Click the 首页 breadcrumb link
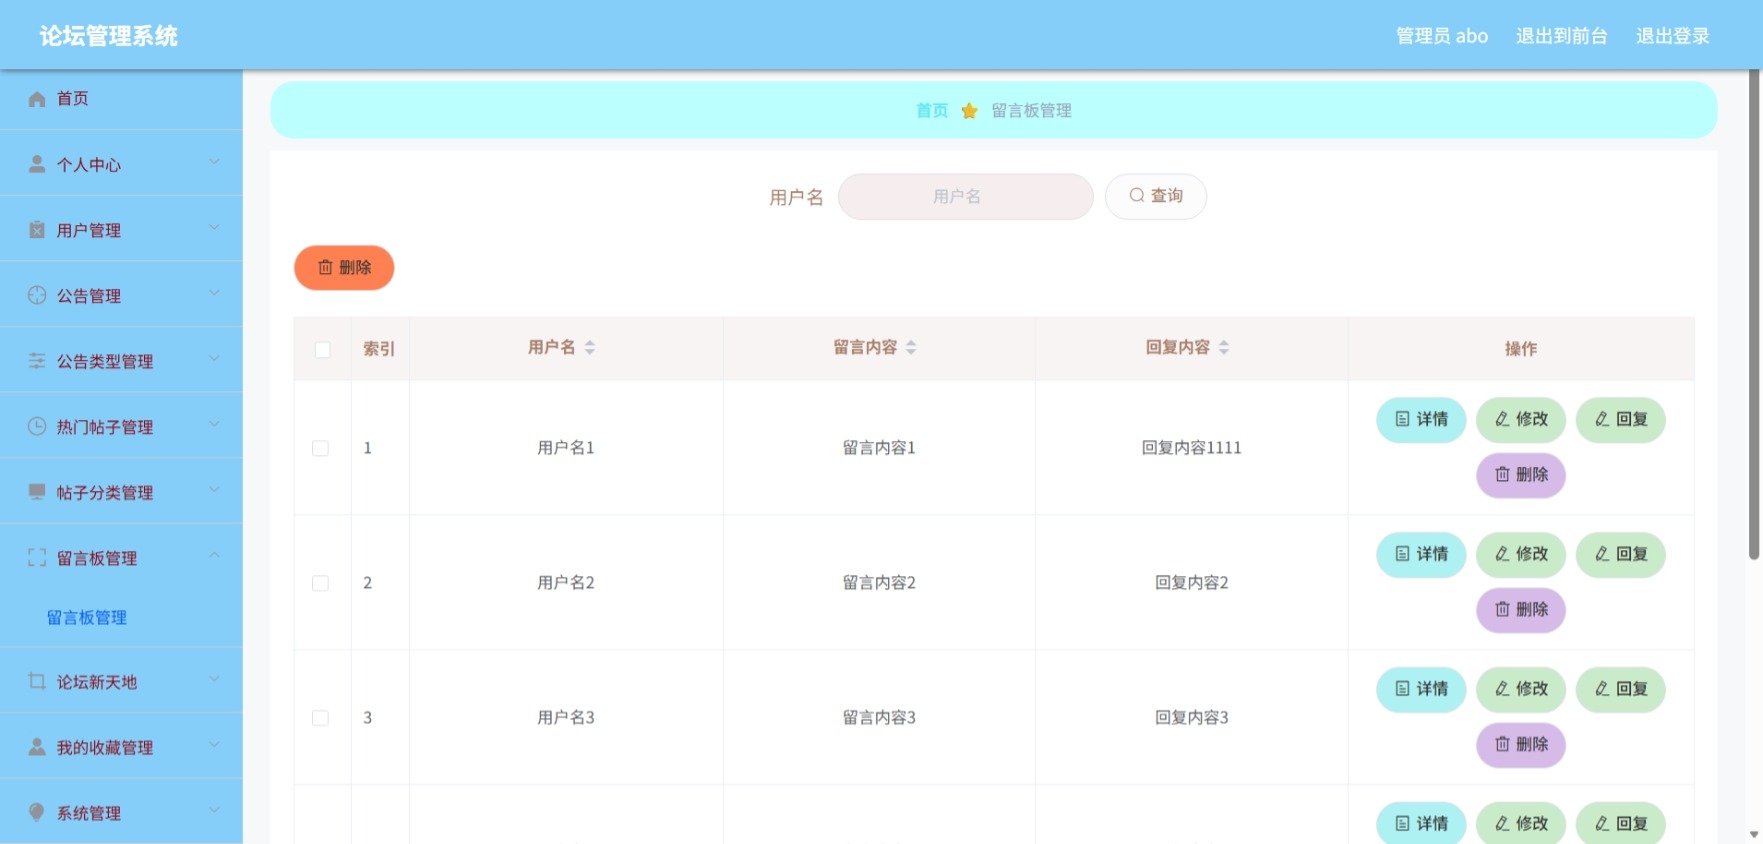The width and height of the screenshot is (1763, 844). (932, 111)
